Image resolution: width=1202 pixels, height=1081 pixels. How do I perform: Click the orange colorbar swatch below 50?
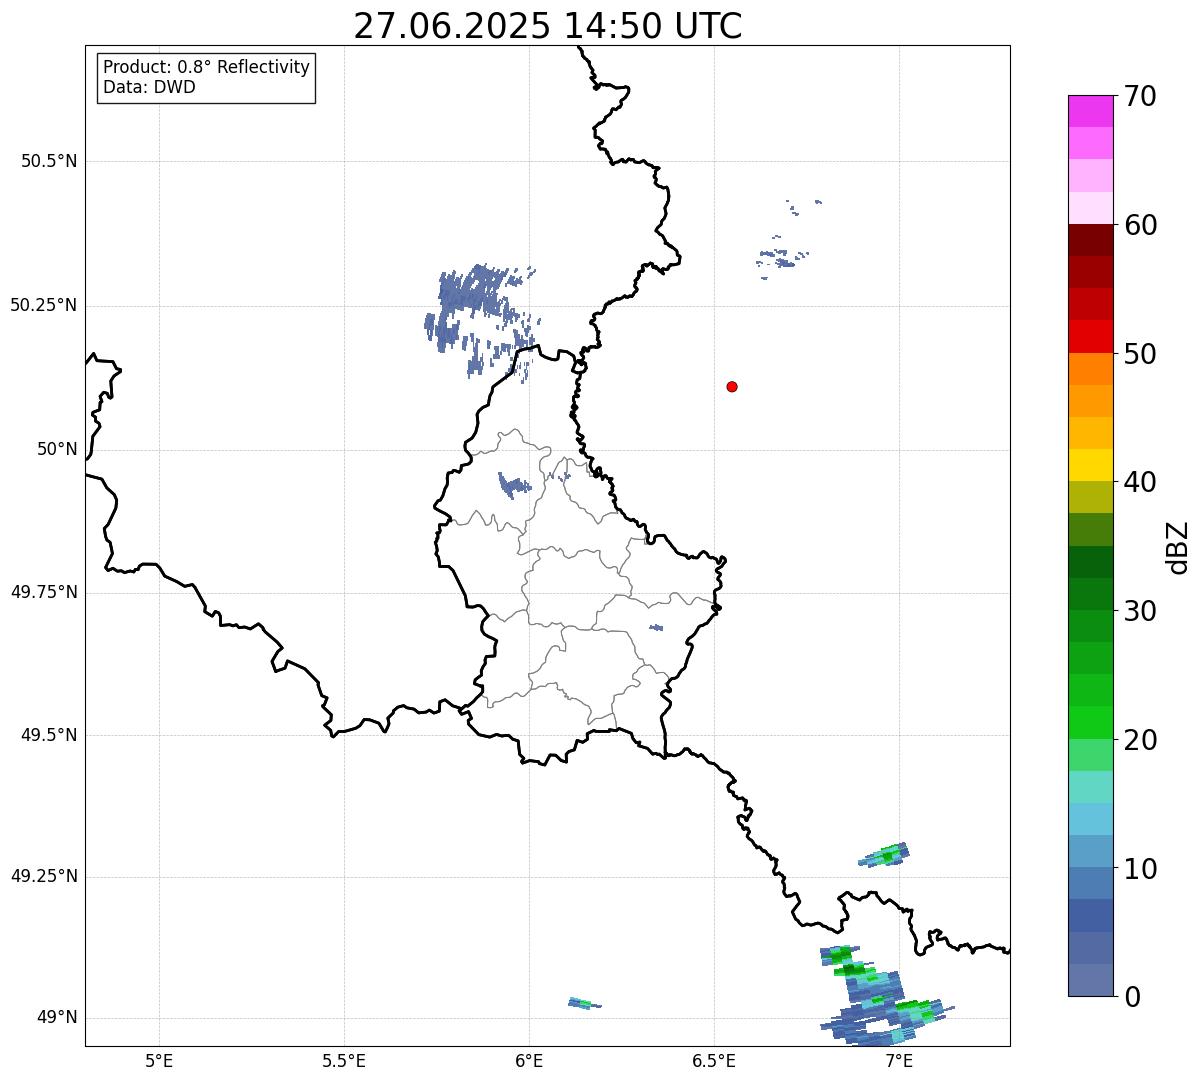pos(1090,369)
